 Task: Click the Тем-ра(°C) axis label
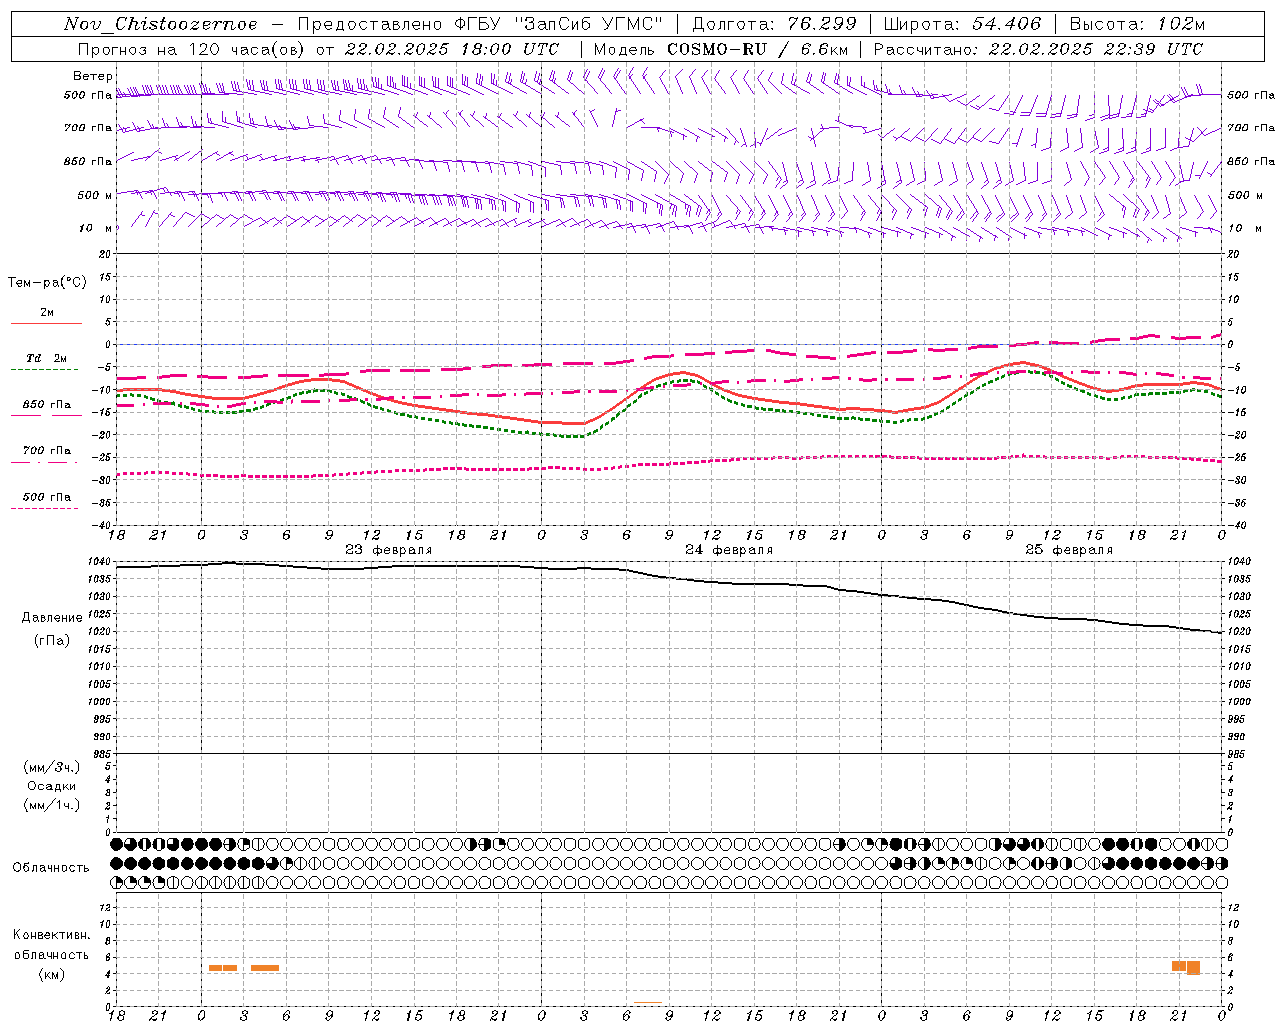click(x=47, y=283)
